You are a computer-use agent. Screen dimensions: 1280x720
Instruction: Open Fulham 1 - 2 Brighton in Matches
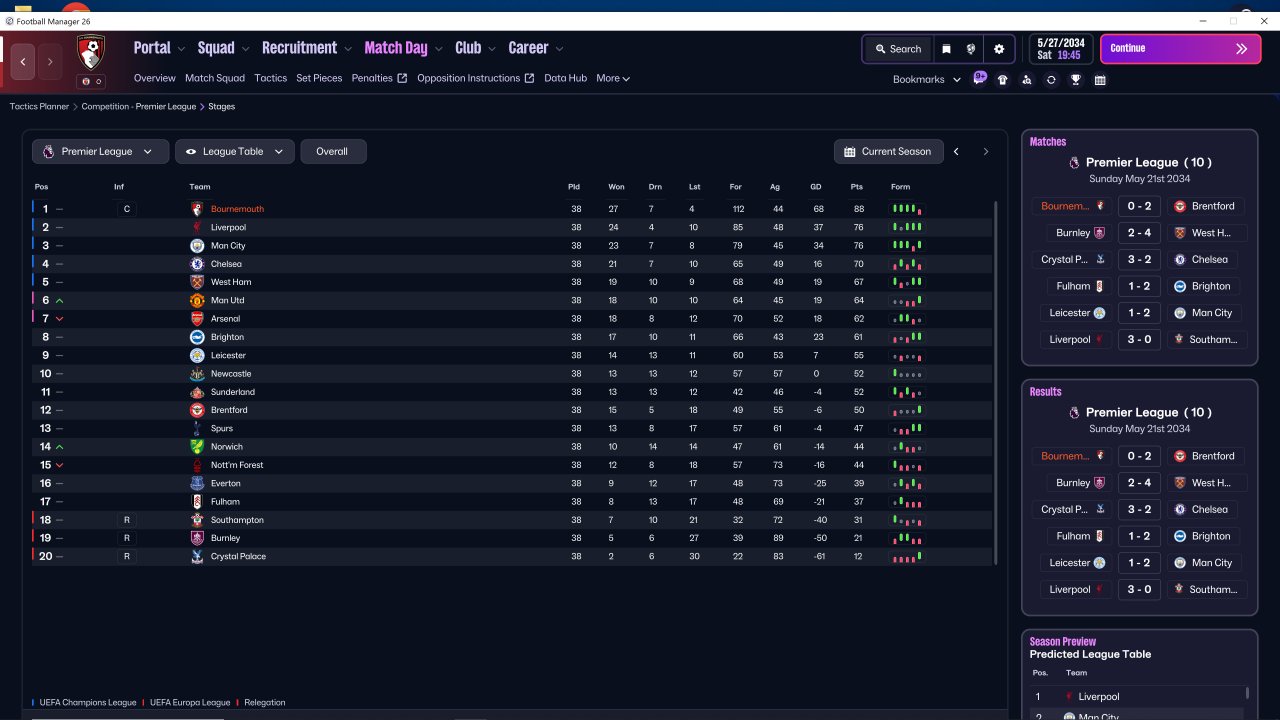(x=1140, y=286)
